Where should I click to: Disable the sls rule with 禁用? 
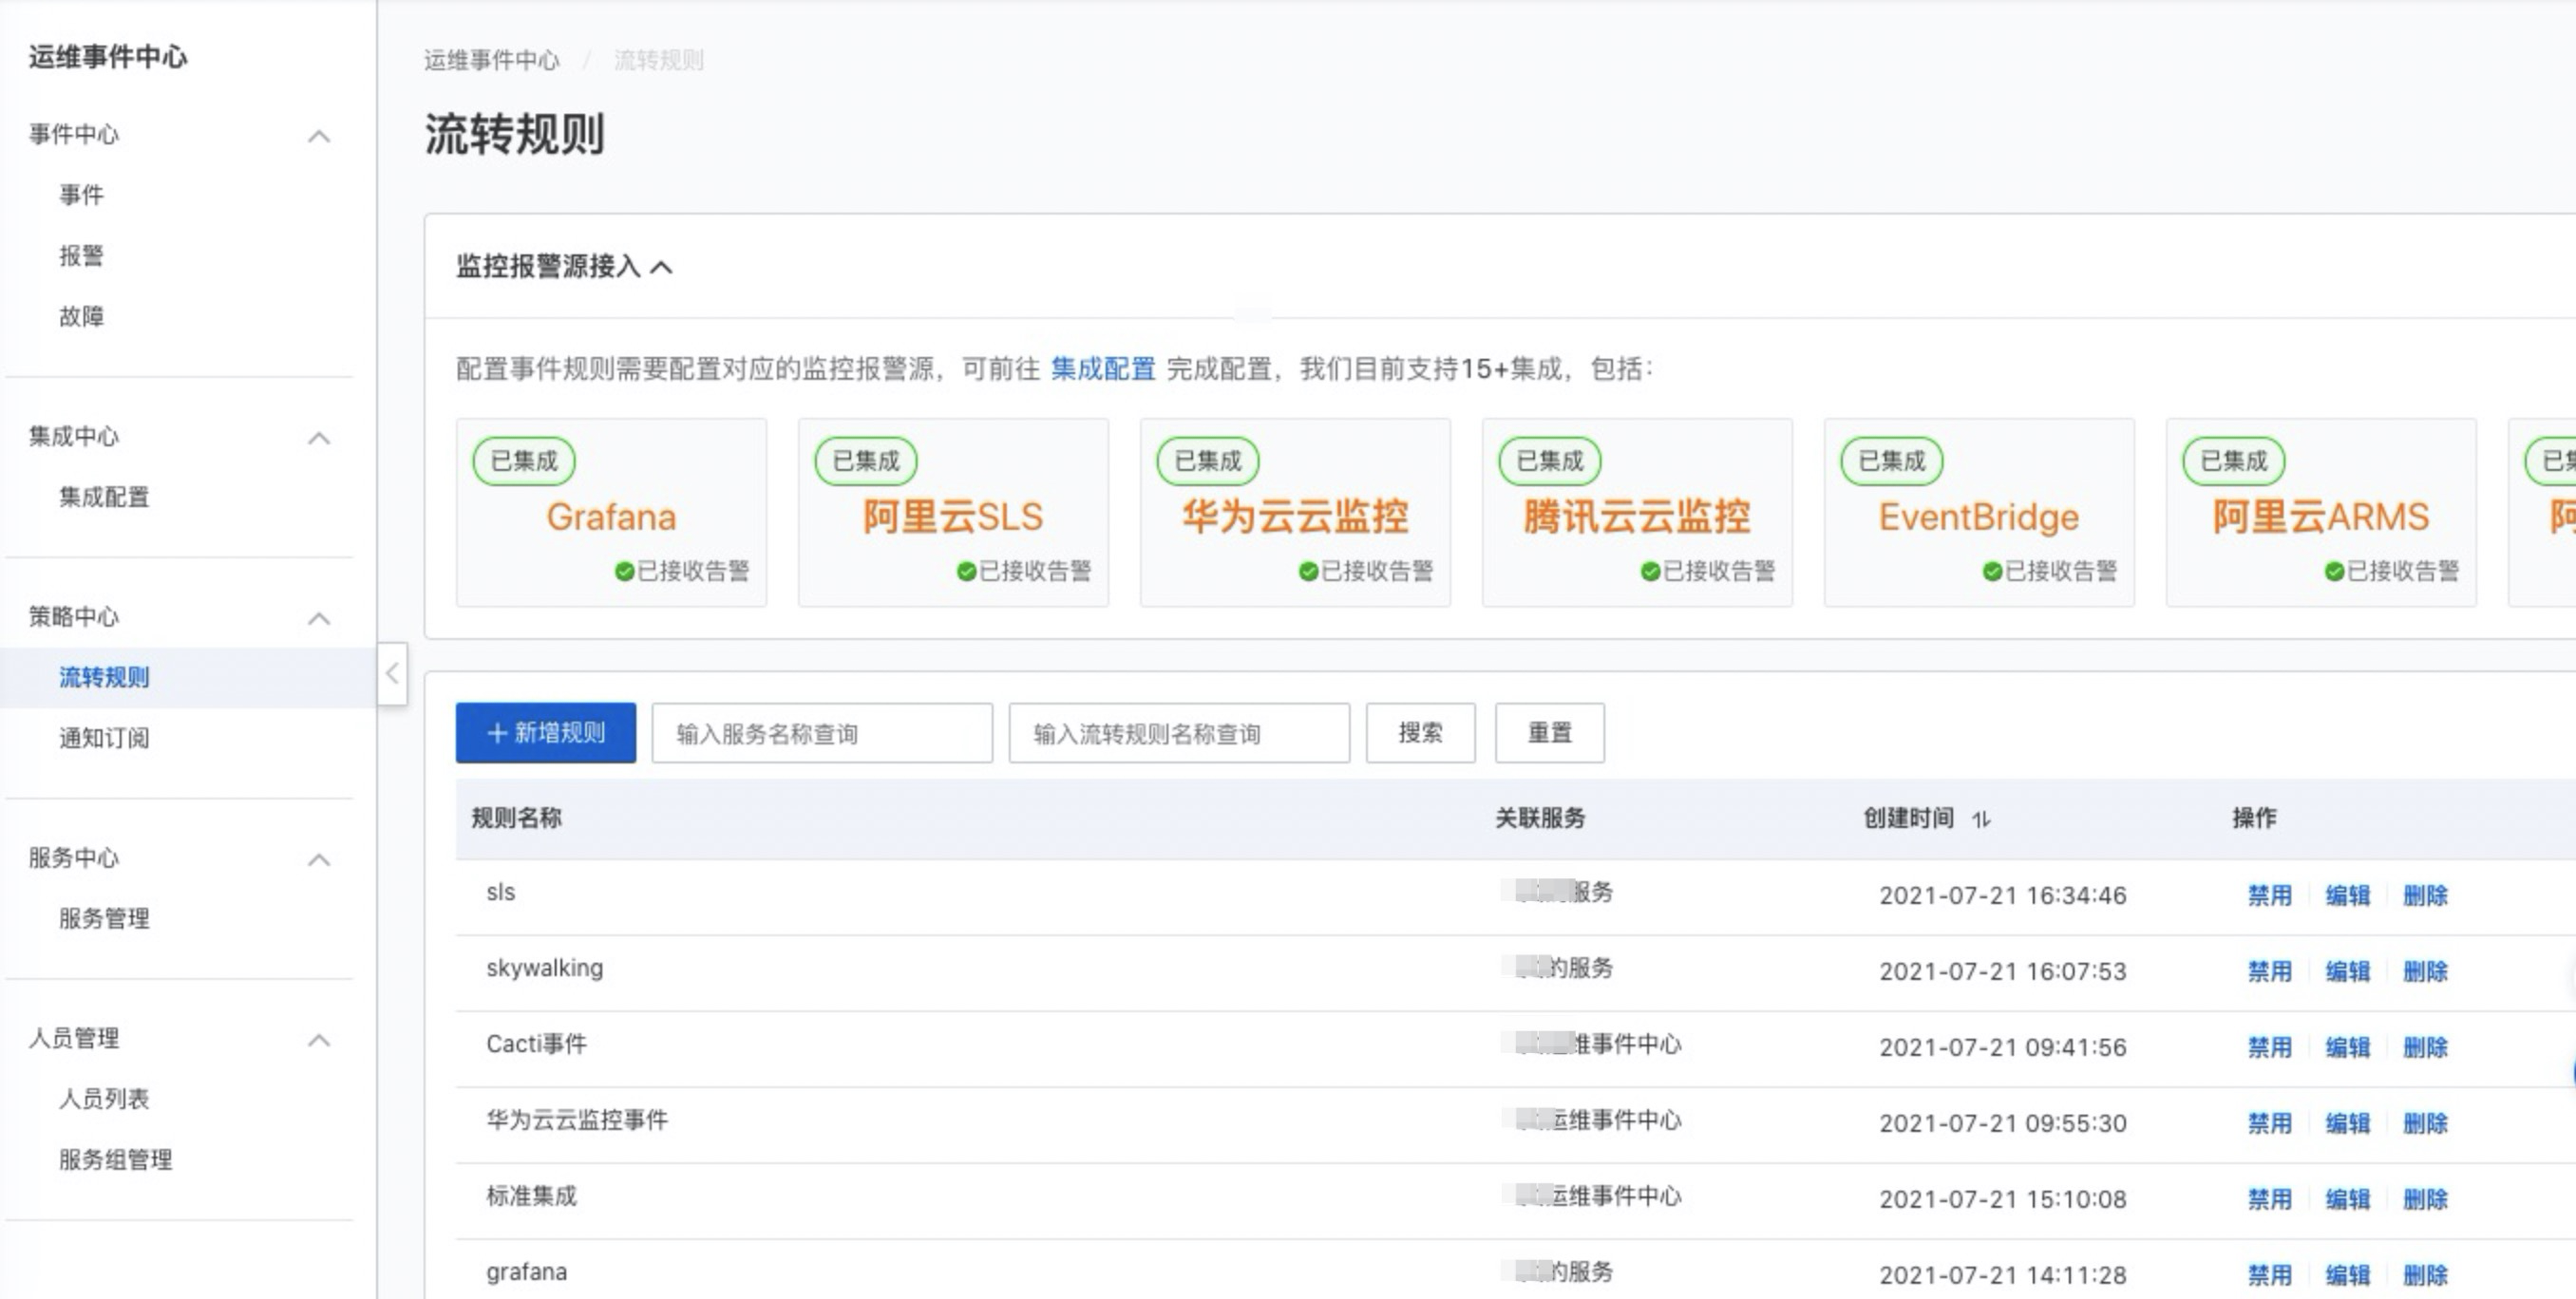[x=2271, y=895]
